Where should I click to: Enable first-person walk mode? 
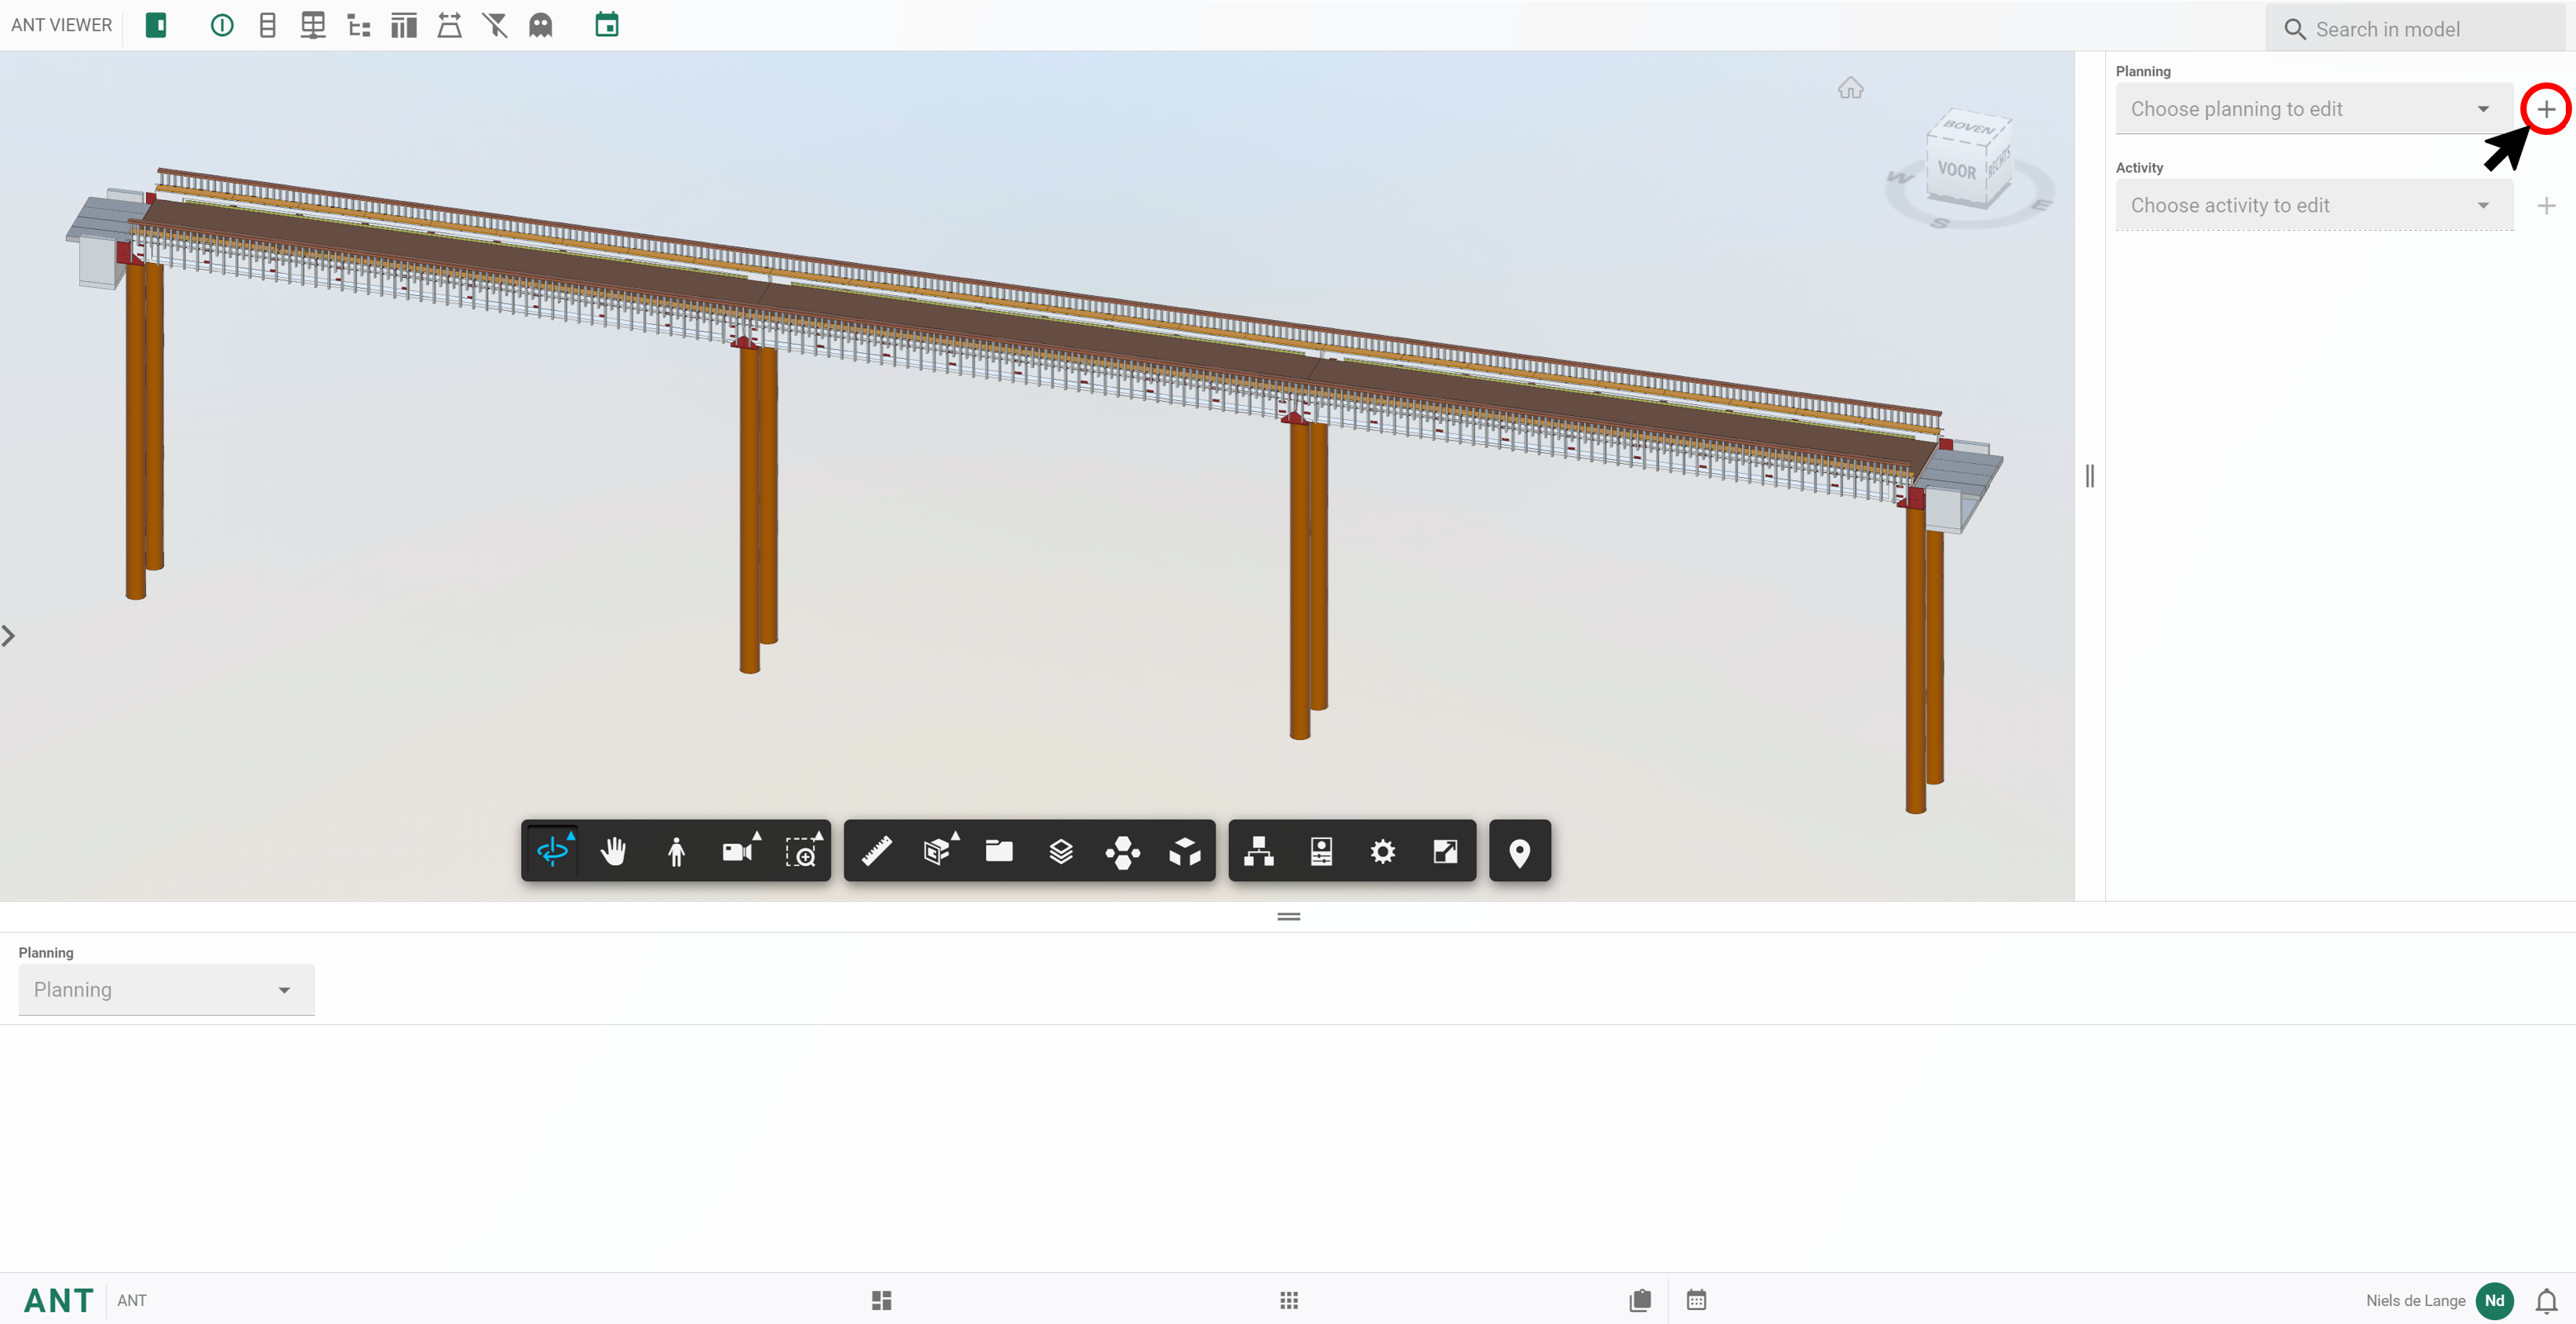676,851
